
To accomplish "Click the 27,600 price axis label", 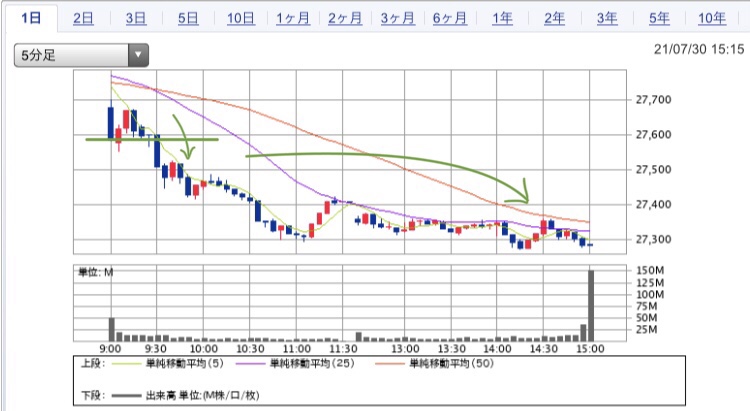I will coord(653,134).
